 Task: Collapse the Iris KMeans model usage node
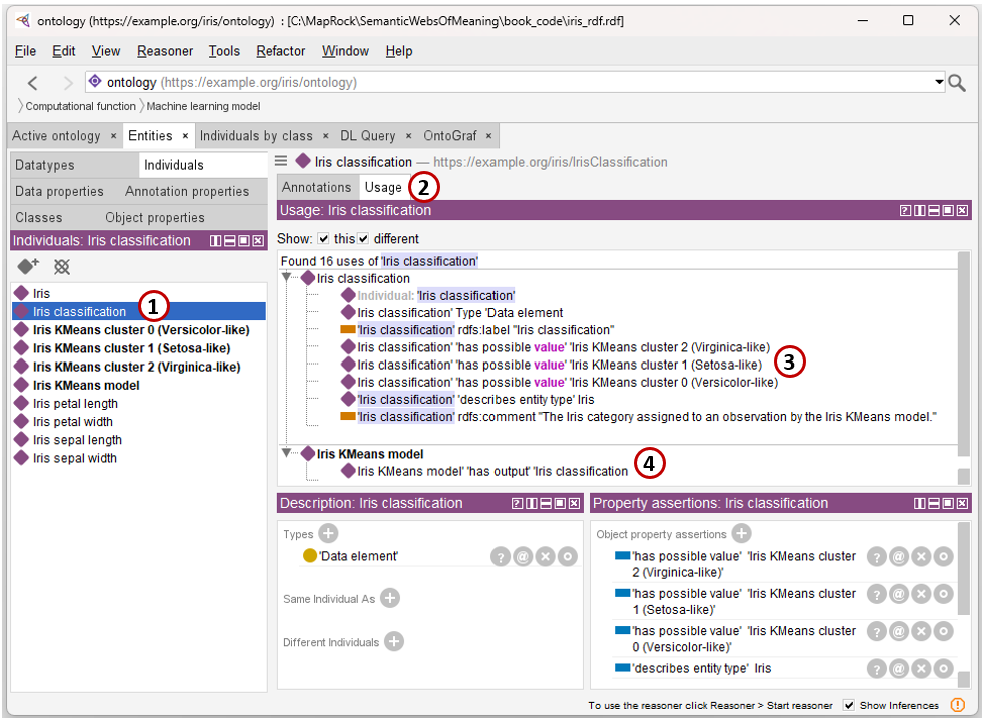tap(287, 452)
